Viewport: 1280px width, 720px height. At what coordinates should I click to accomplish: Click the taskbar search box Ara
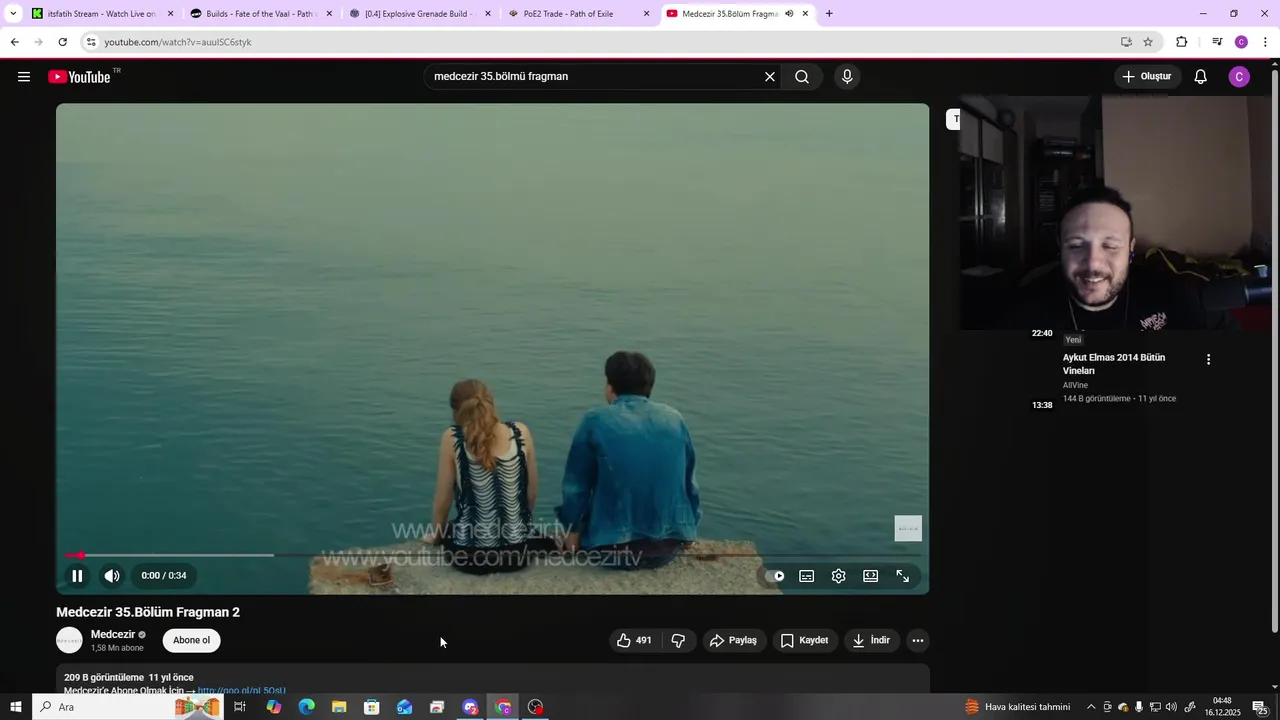pyautogui.click(x=128, y=707)
